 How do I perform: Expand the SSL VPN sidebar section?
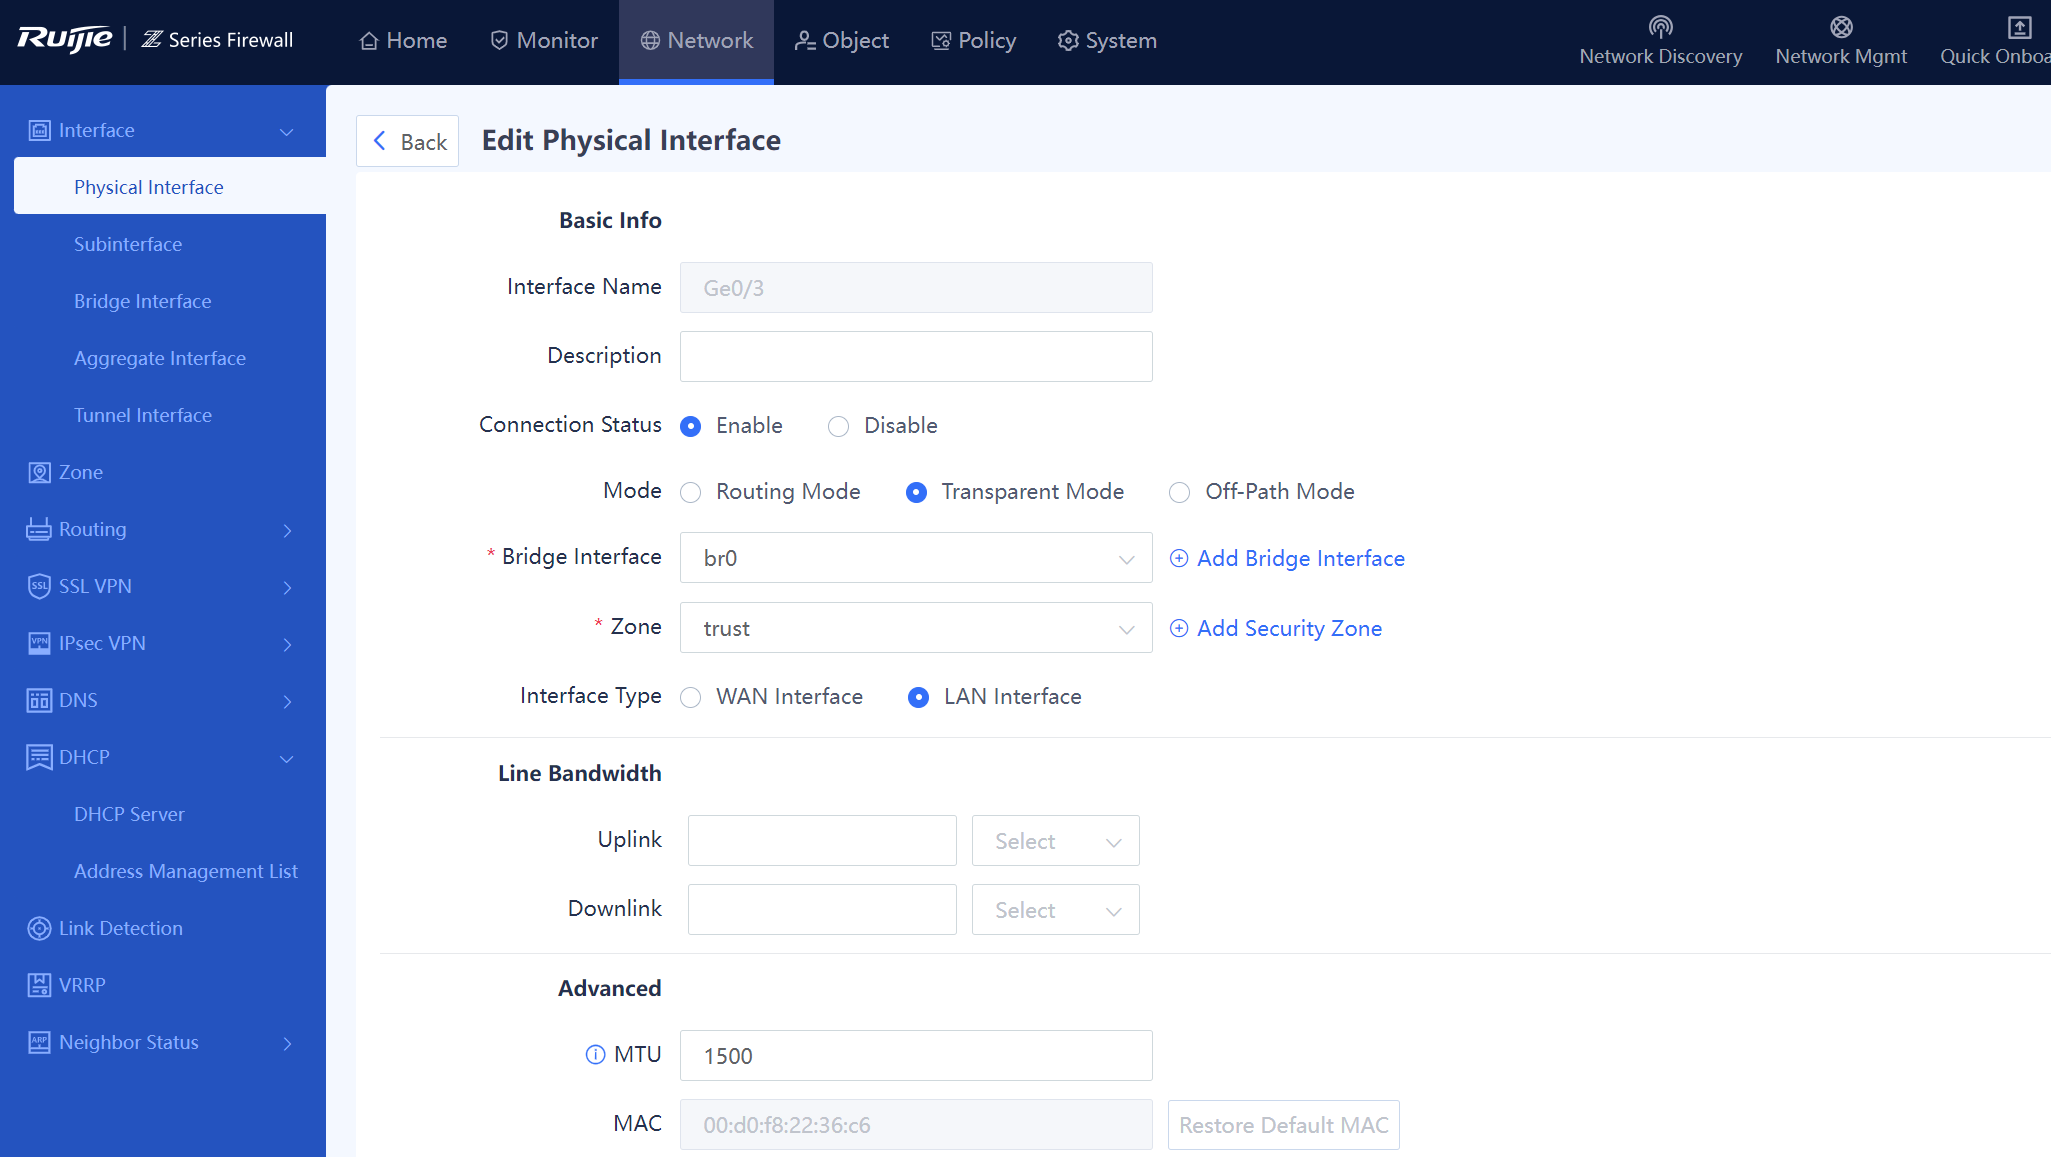287,587
